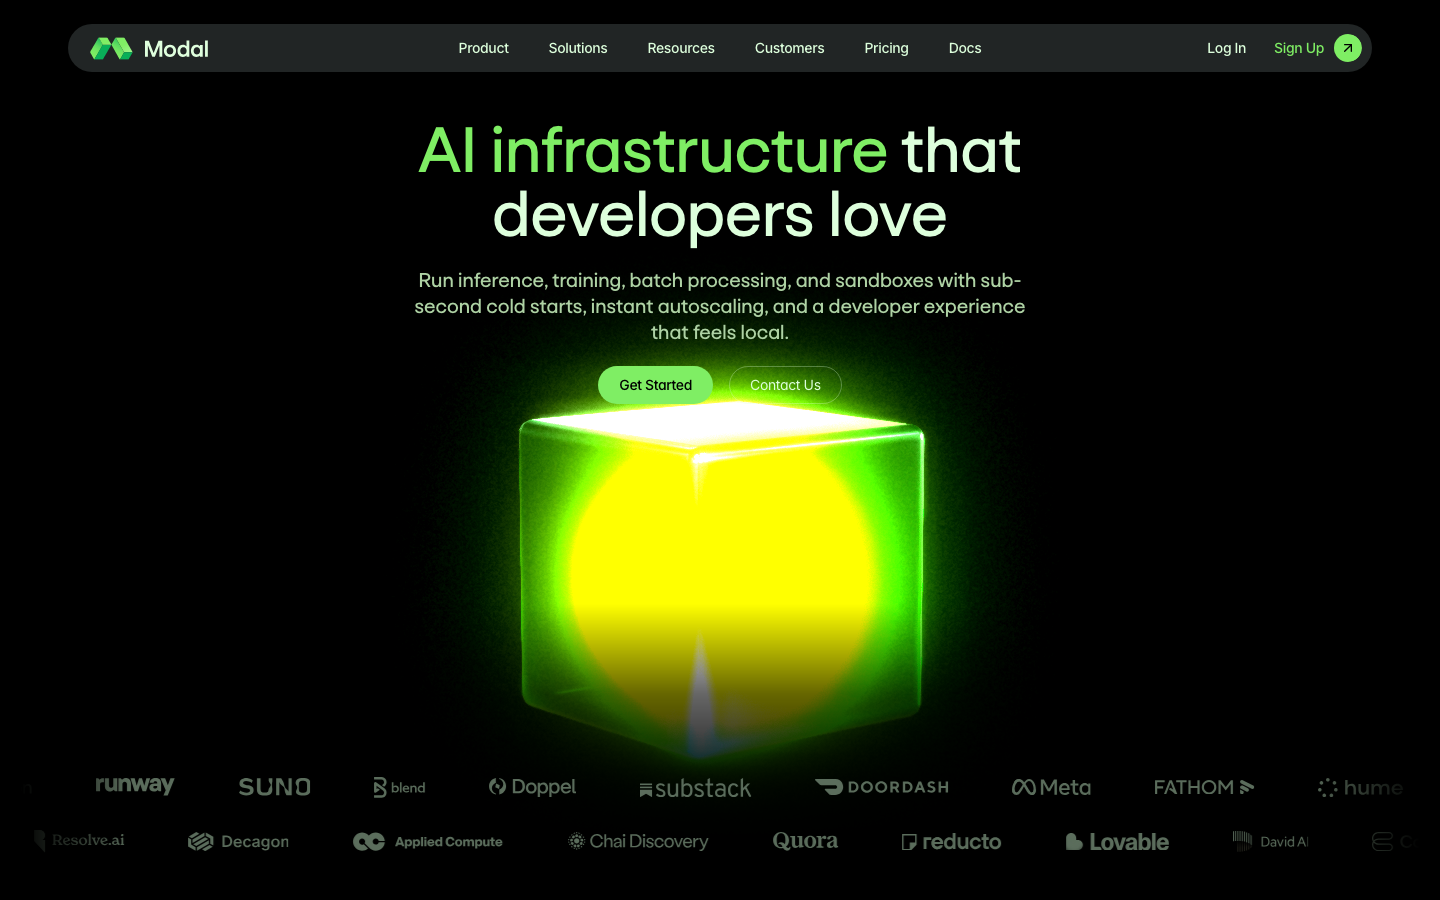1440x900 pixels.
Task: Click the blend logo
Action: tap(399, 788)
